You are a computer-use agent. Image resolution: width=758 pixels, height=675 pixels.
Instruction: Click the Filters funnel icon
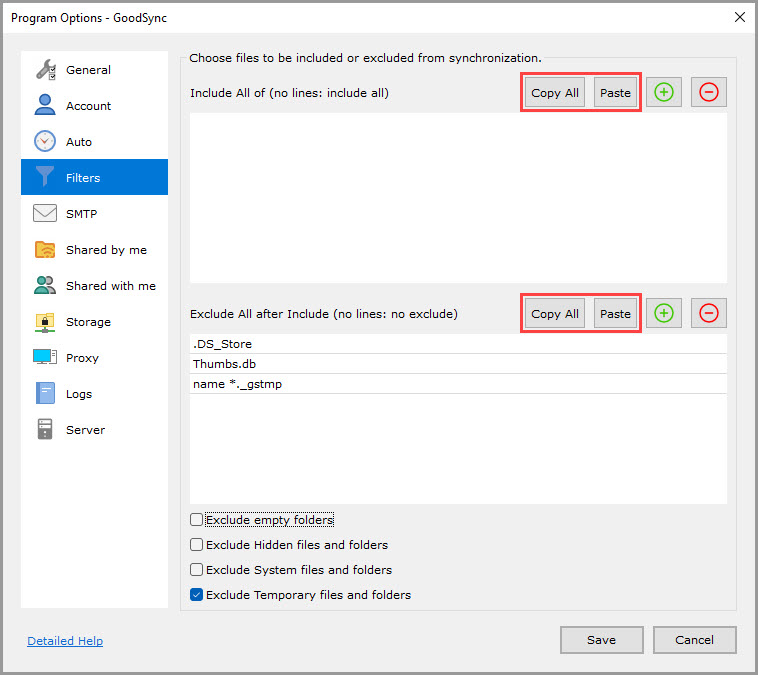pyautogui.click(x=45, y=176)
